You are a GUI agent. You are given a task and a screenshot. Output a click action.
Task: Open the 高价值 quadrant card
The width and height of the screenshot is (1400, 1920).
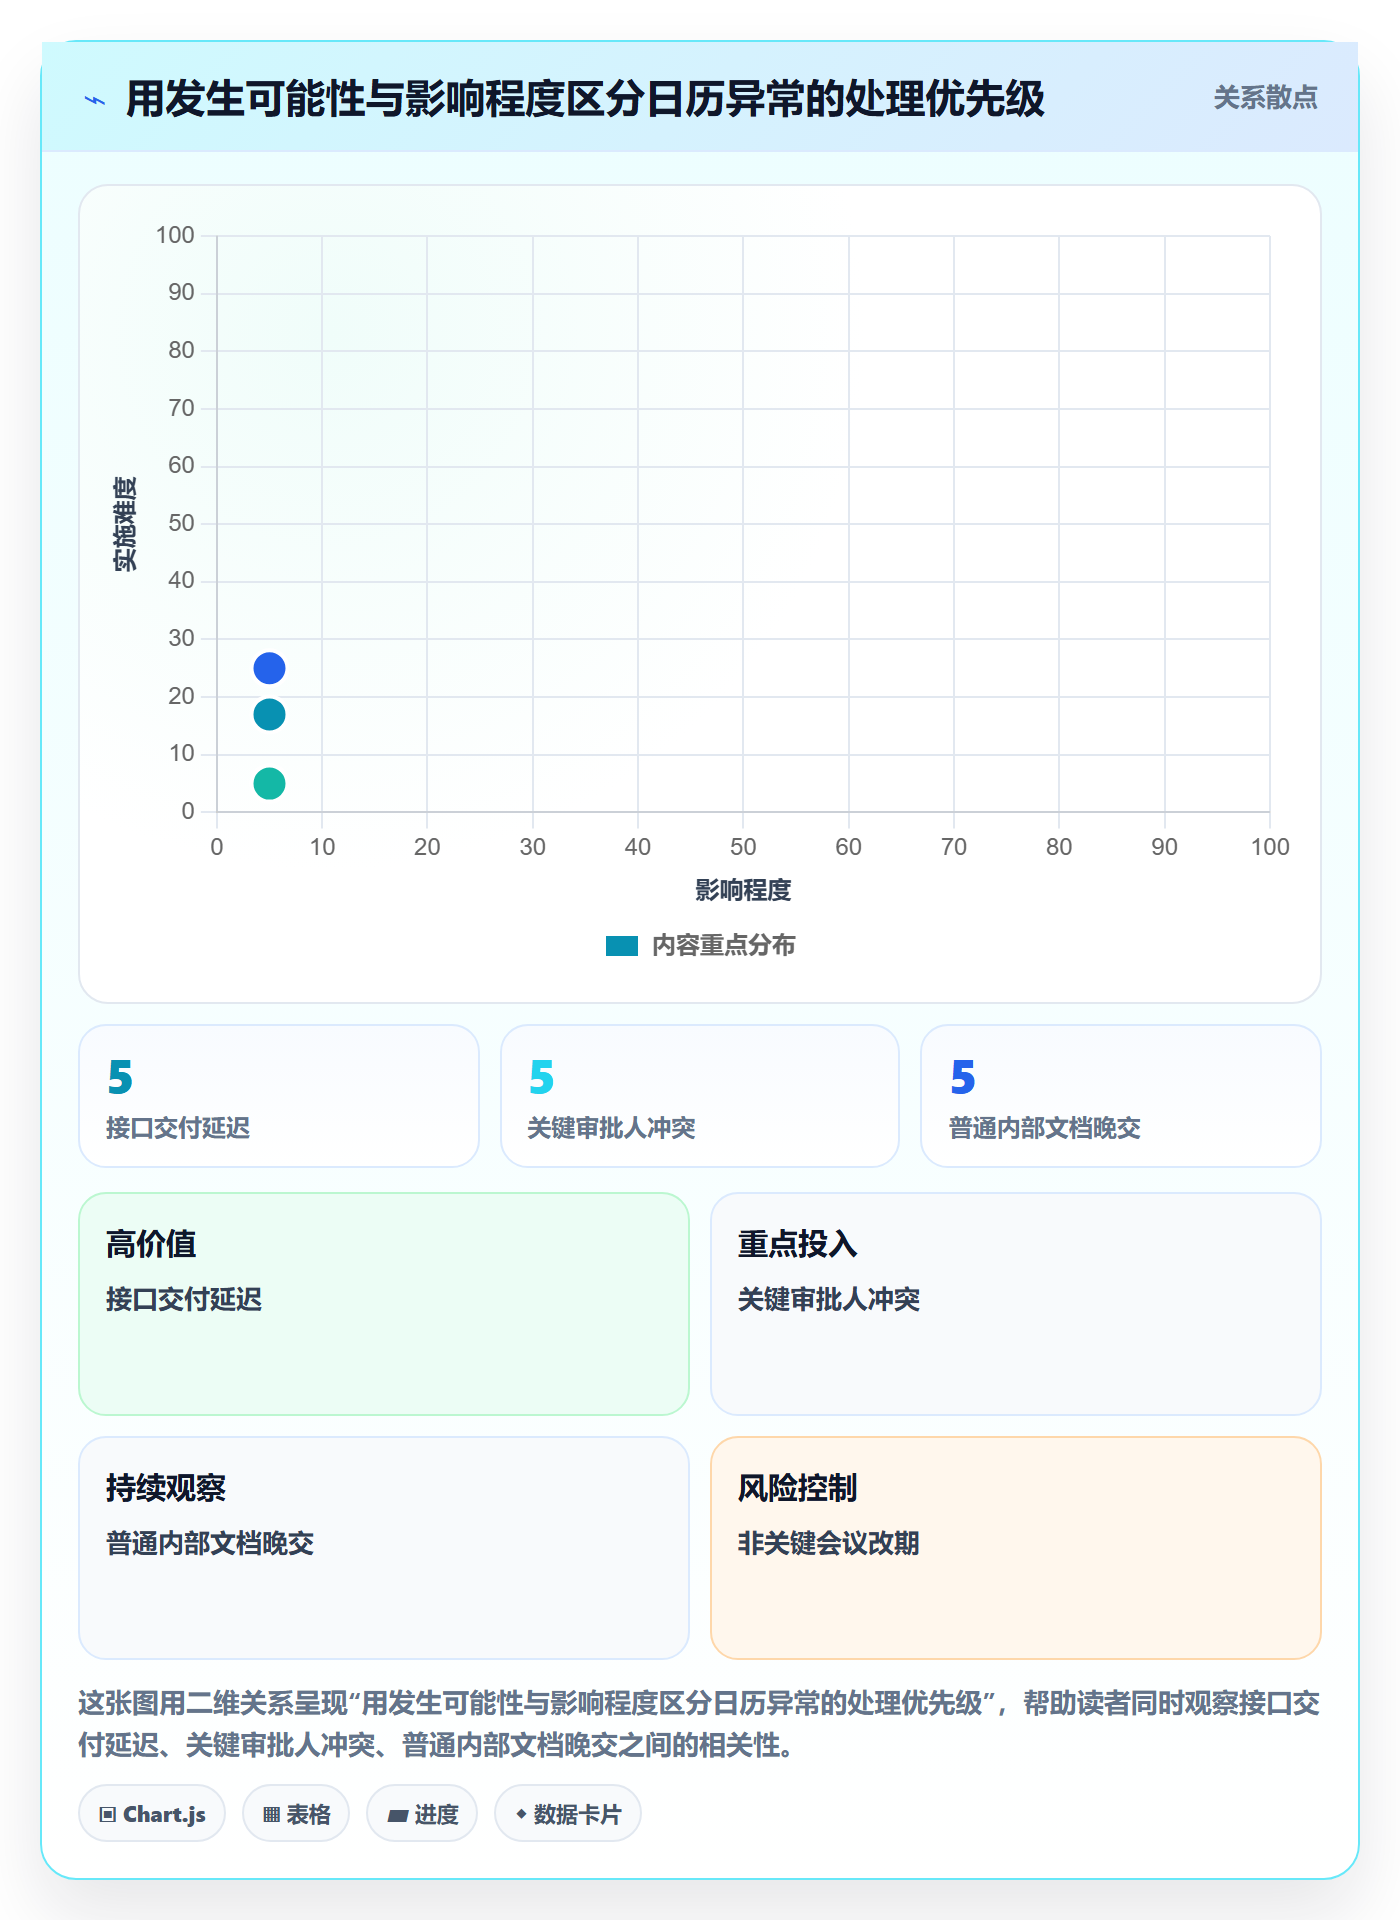384,1304
